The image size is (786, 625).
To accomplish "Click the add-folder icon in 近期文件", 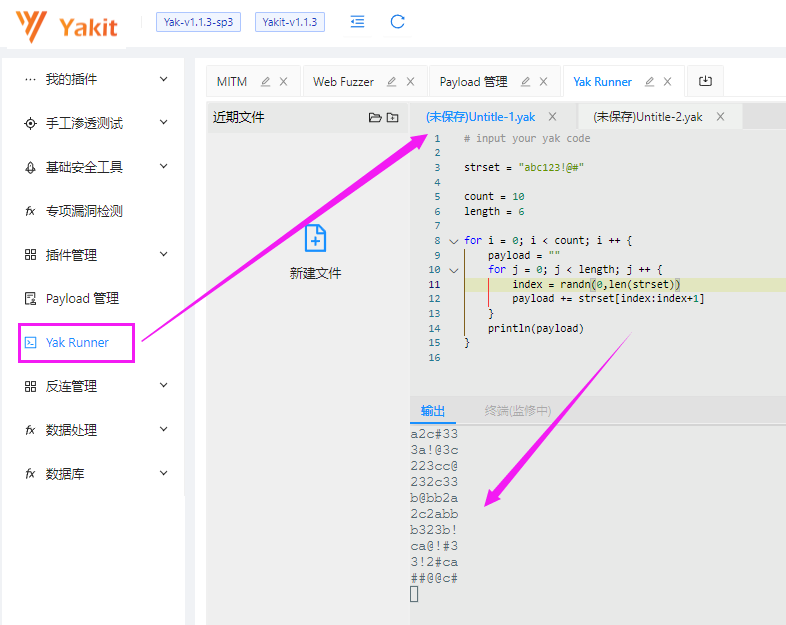I will tap(393, 117).
